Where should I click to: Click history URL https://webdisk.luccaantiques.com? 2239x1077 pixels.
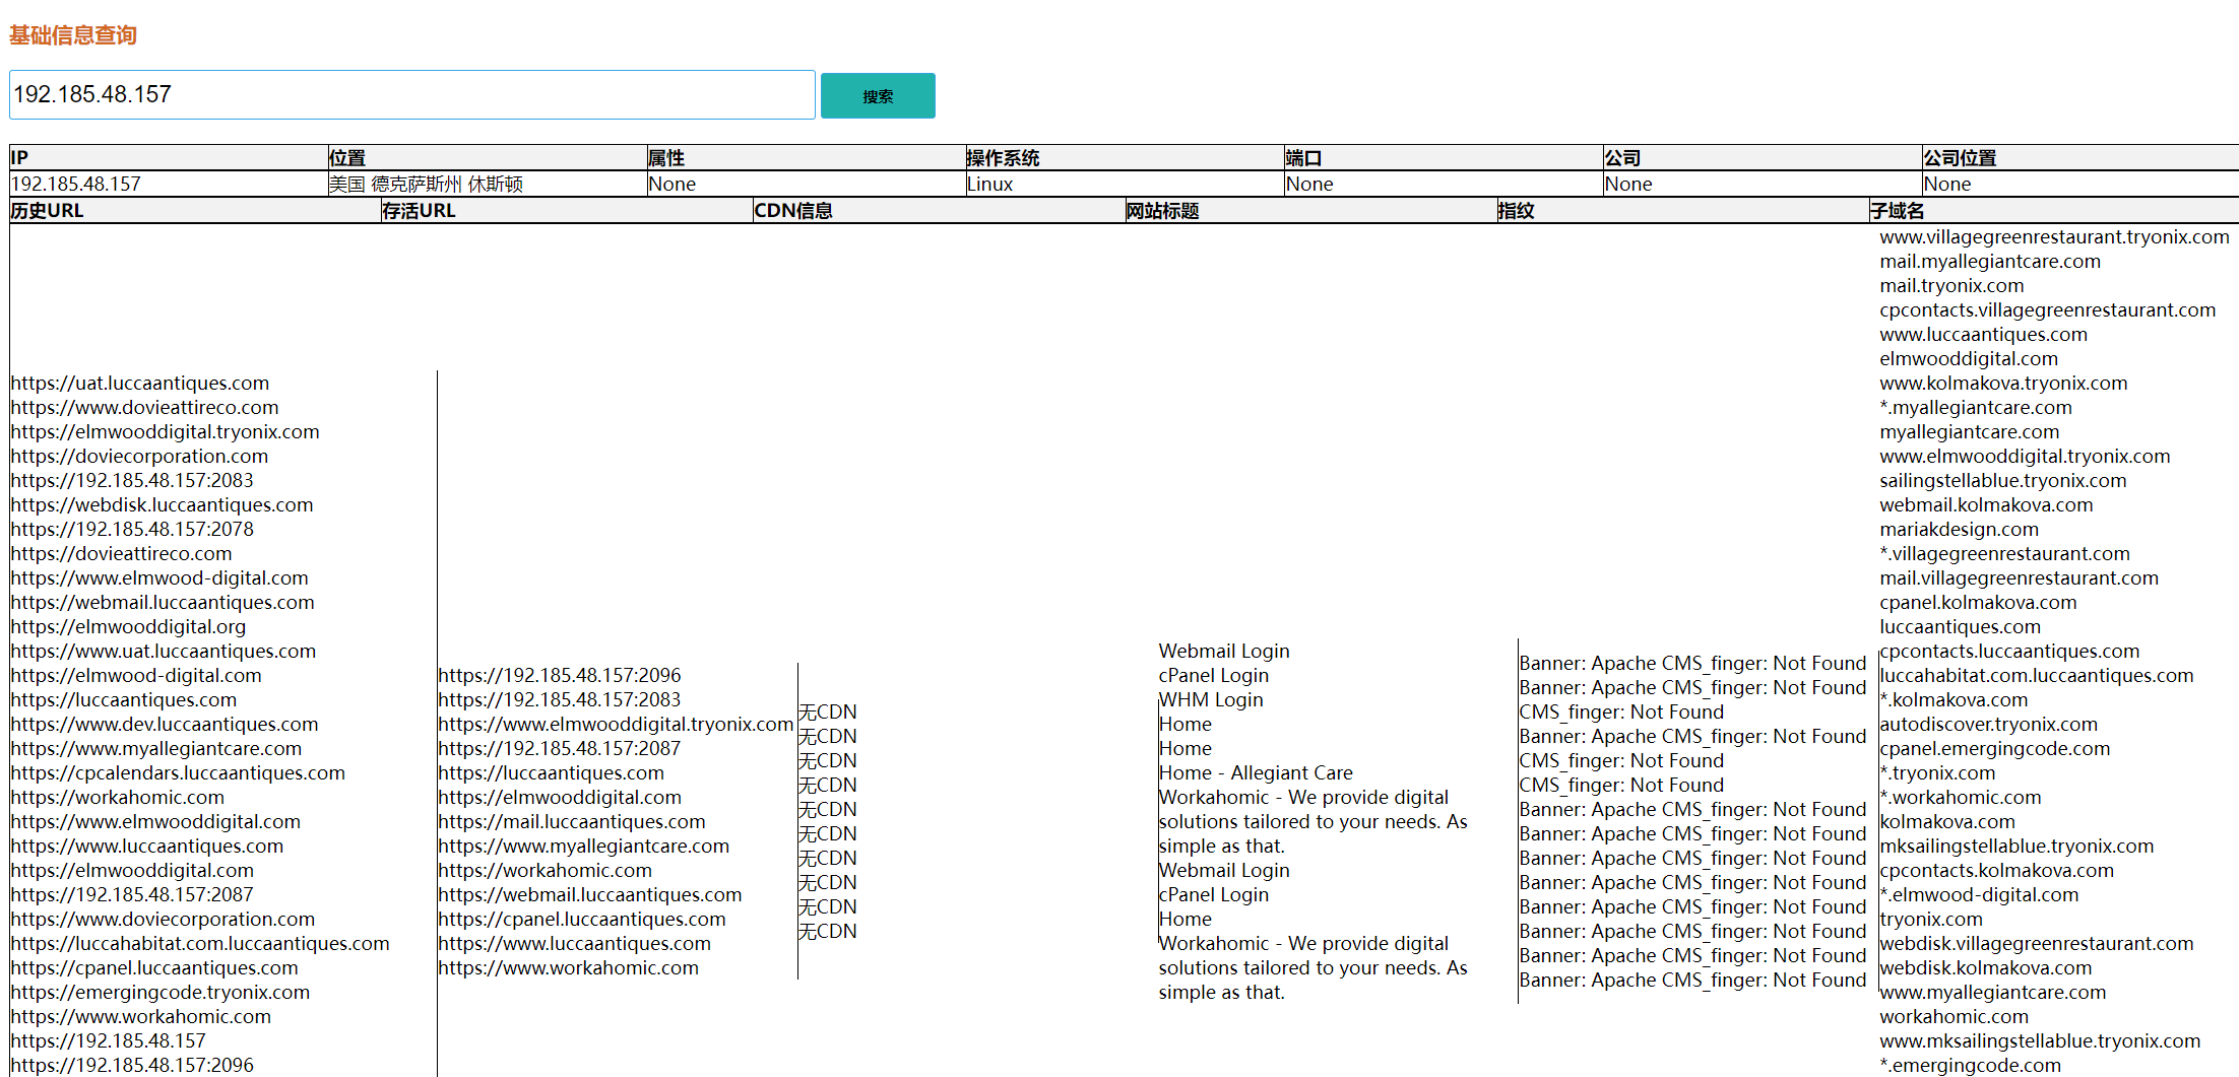point(162,505)
